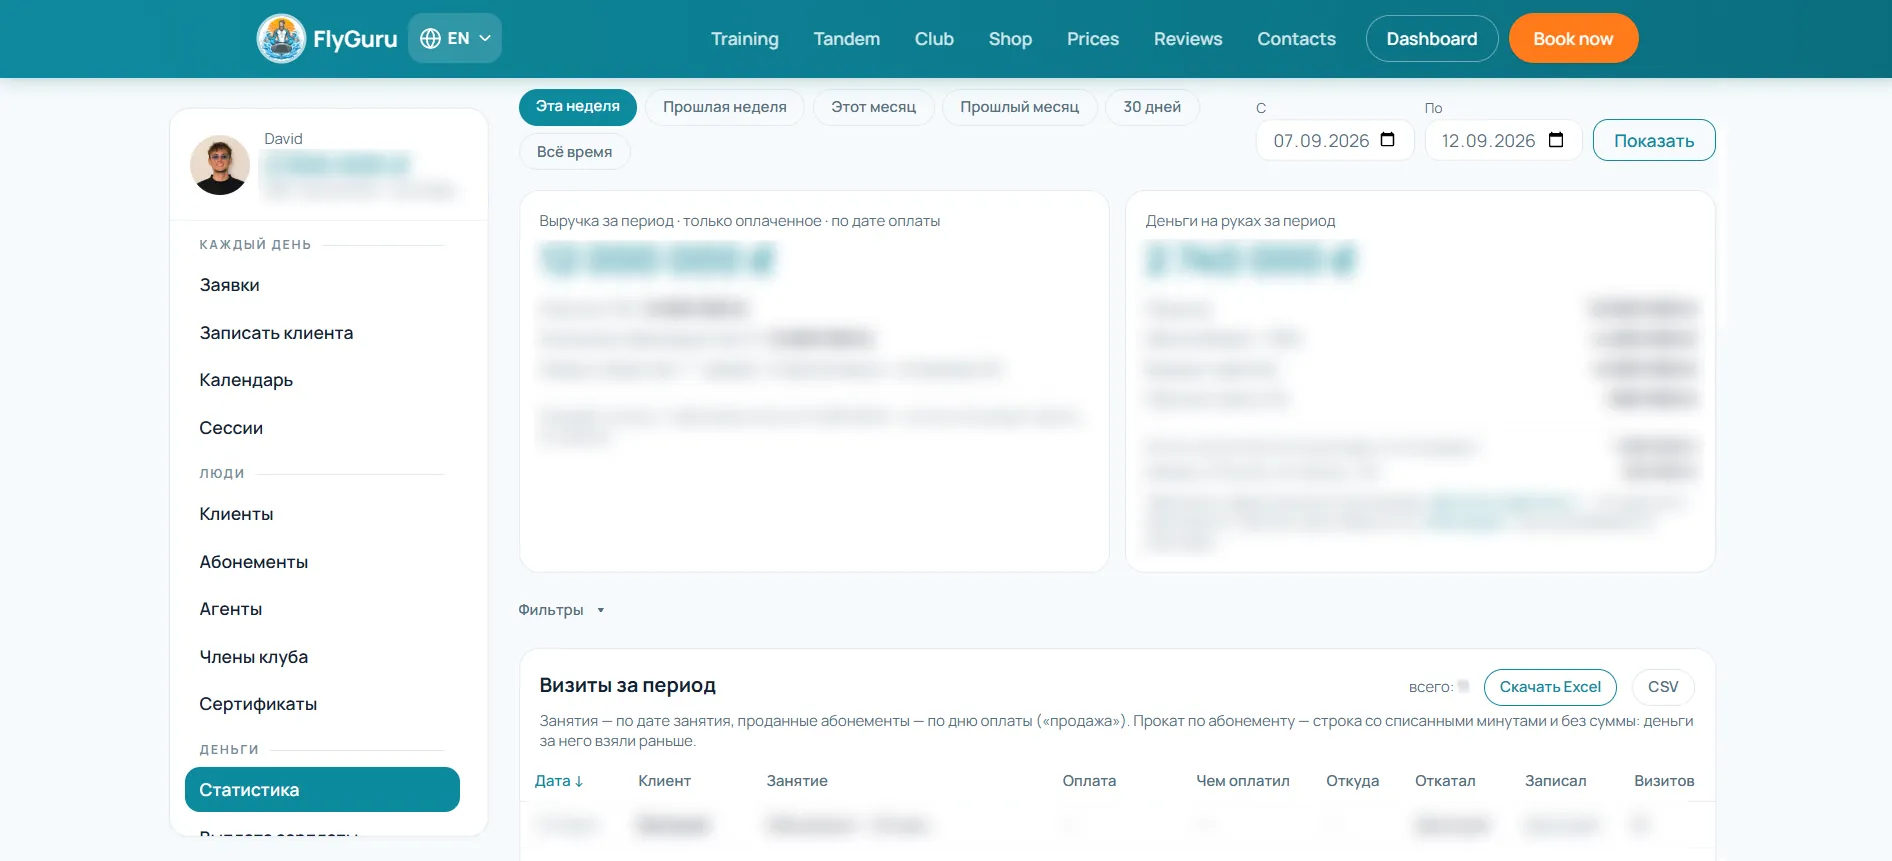Click the Клиент column header

[665, 781]
